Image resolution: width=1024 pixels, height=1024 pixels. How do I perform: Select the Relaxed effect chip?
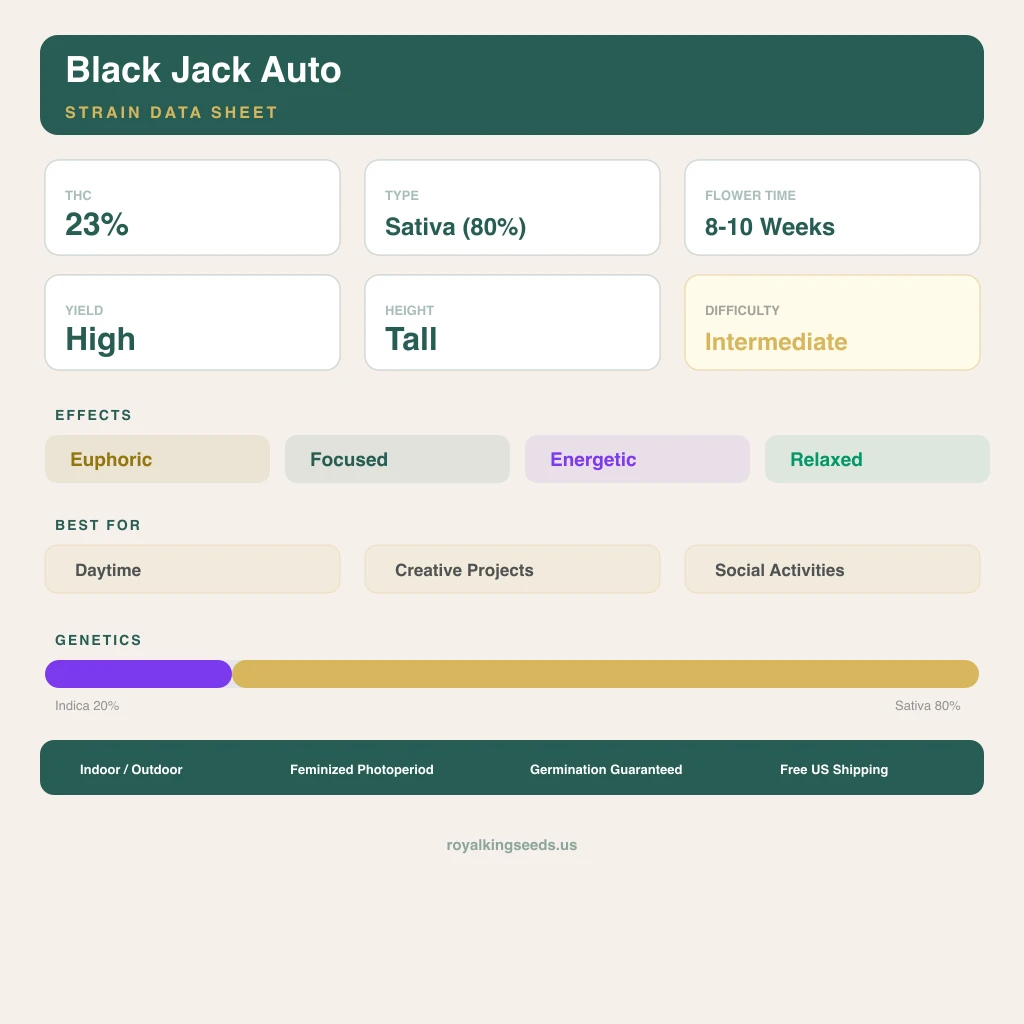(x=877, y=459)
